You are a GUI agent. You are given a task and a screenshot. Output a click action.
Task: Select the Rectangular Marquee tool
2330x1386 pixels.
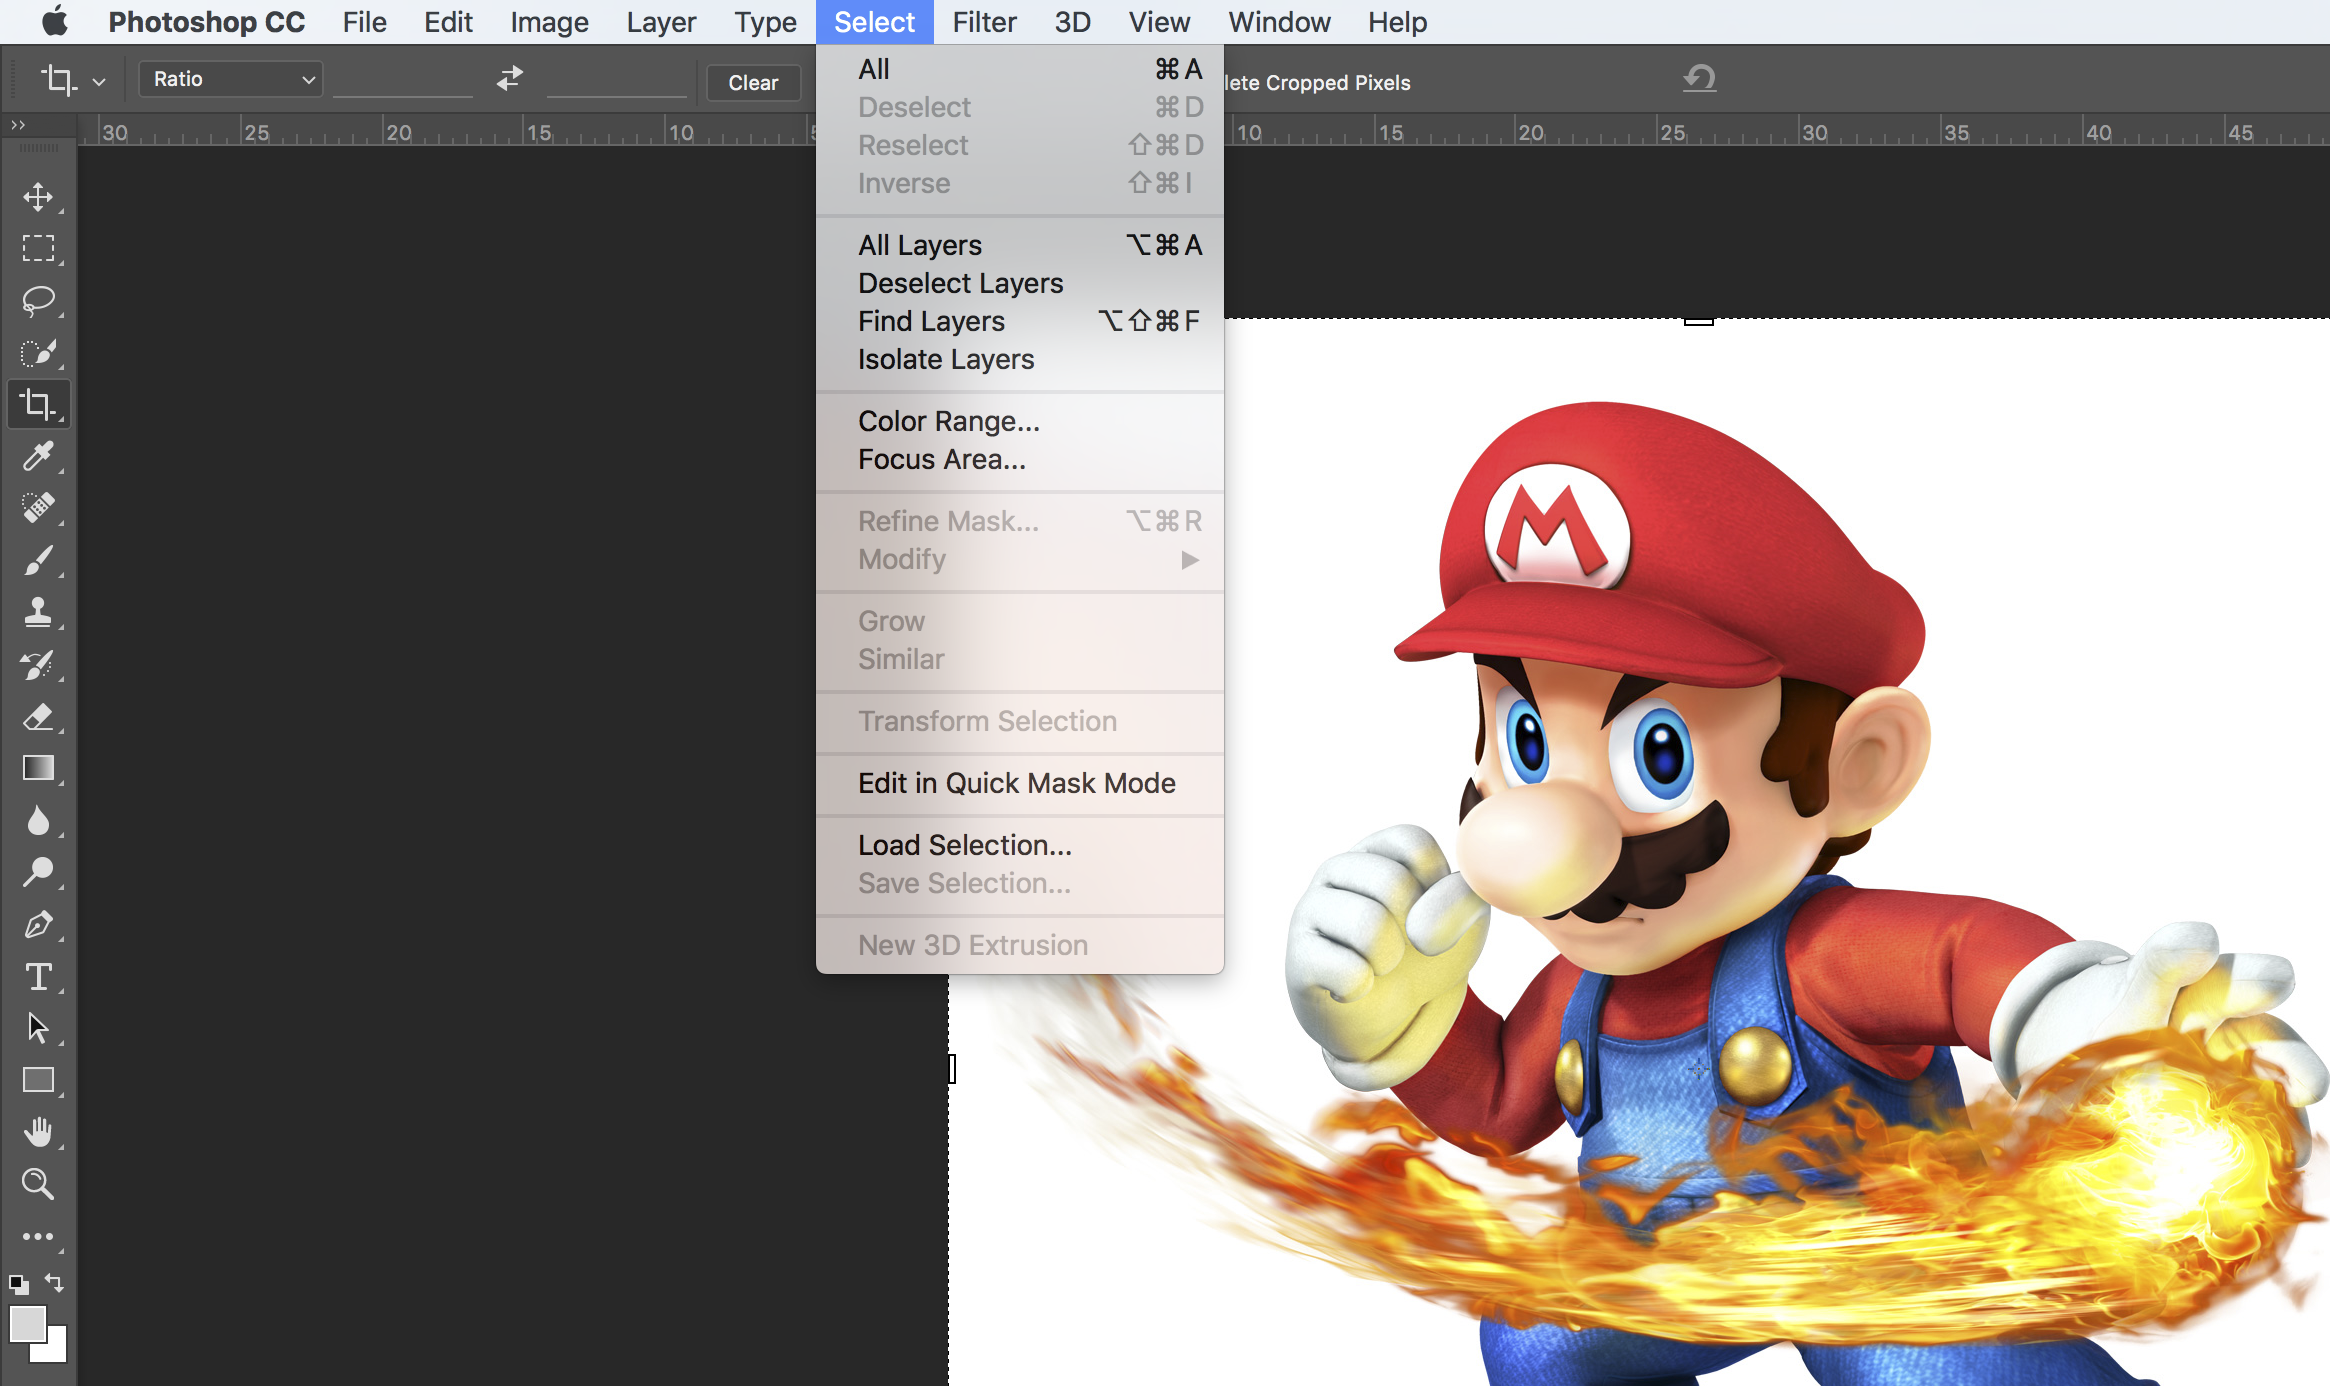38,248
